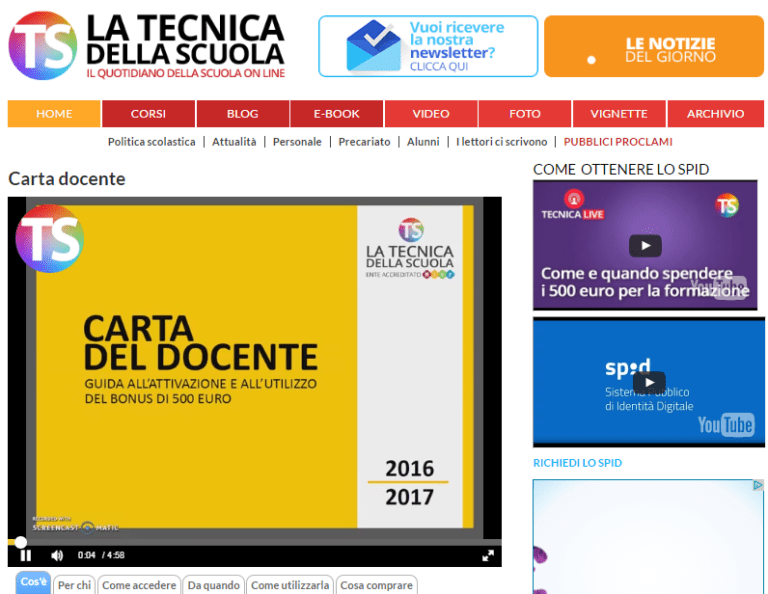
Task: Open the CORSI menu item
Action: pyautogui.click(x=148, y=114)
